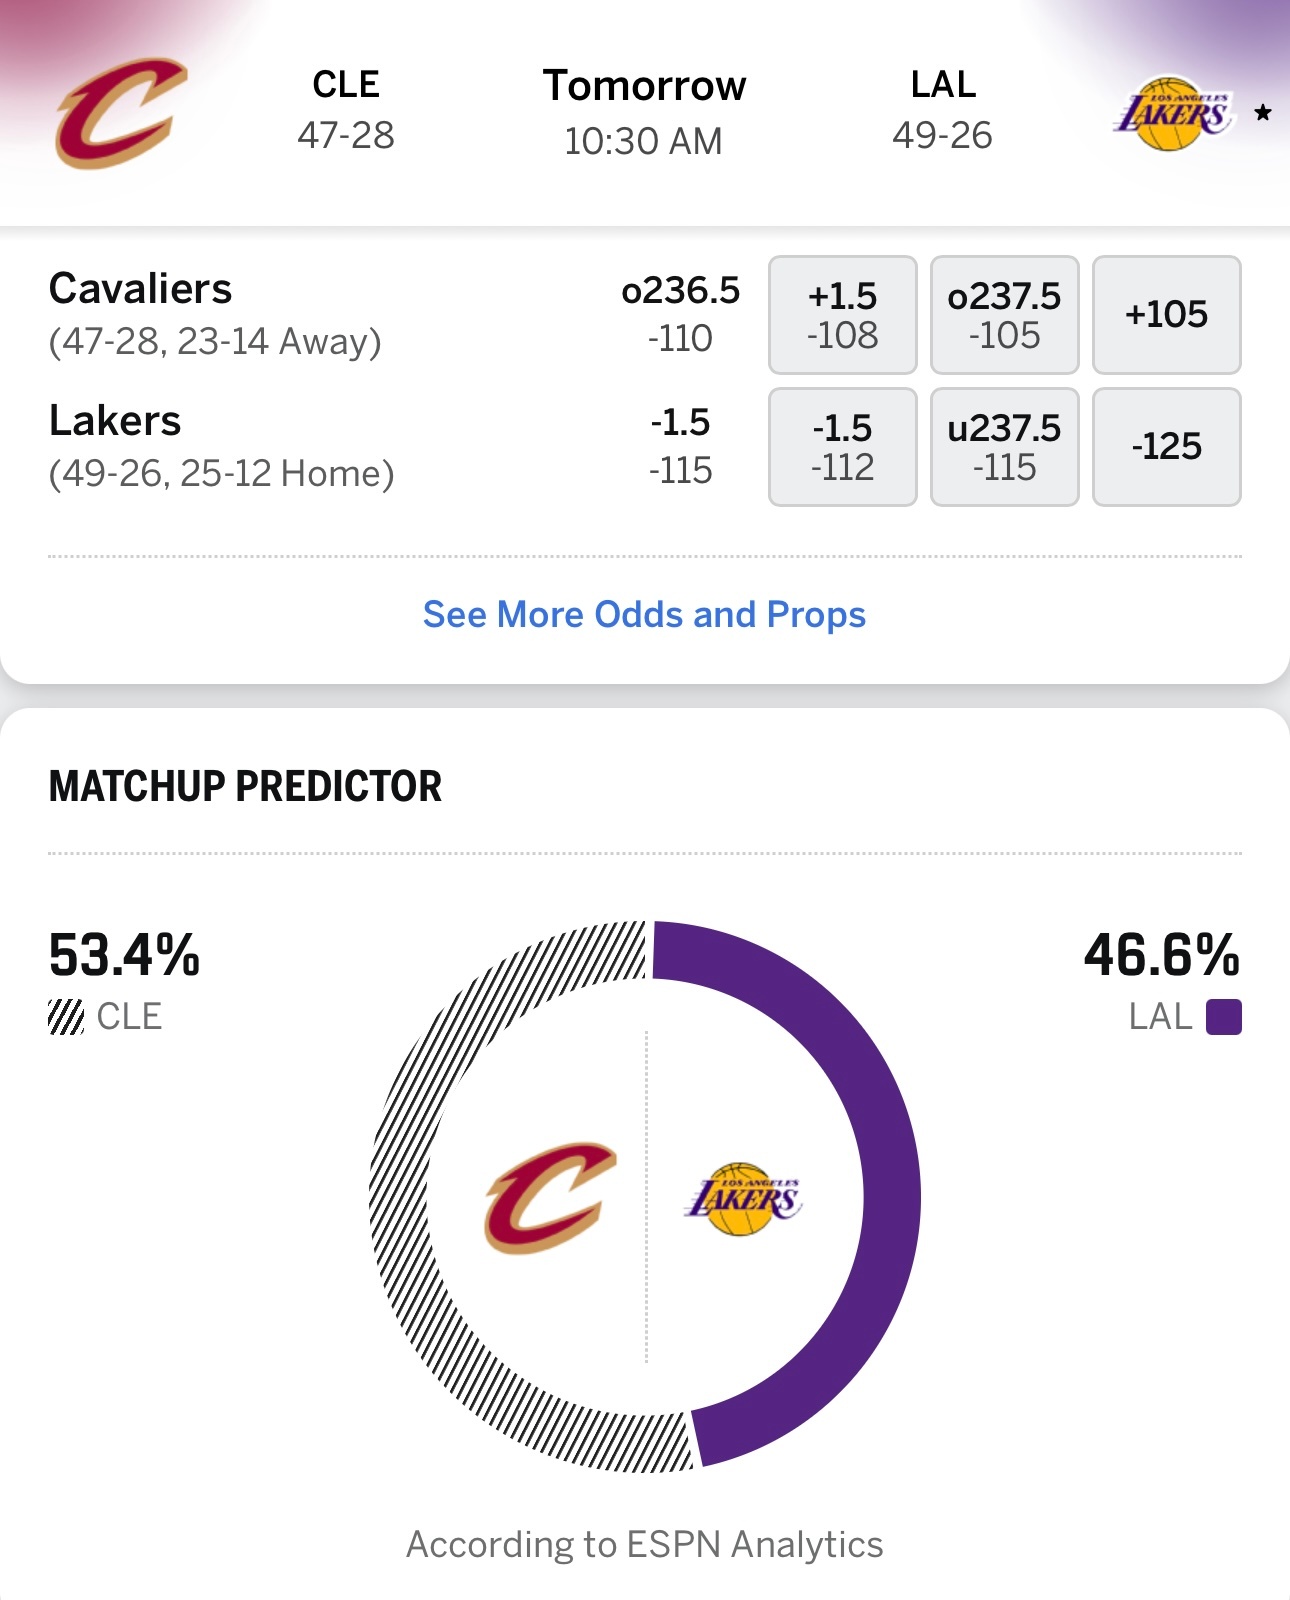Tap Lakers logo inside predictor donut
Screen dimensions: 1290x1600
pyautogui.click(x=743, y=1199)
